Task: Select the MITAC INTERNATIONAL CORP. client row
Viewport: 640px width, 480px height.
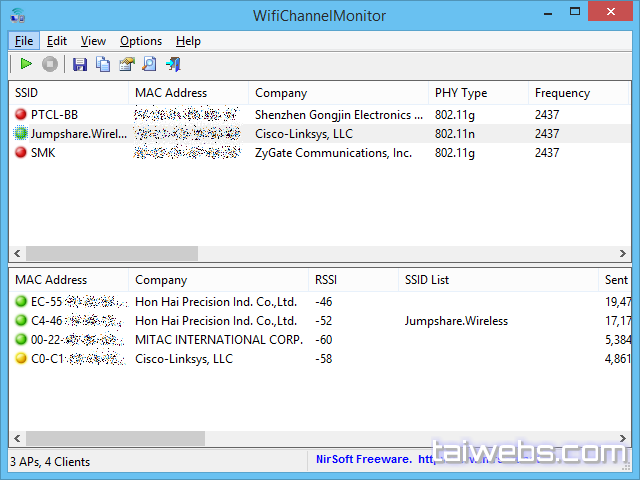Action: pos(218,340)
